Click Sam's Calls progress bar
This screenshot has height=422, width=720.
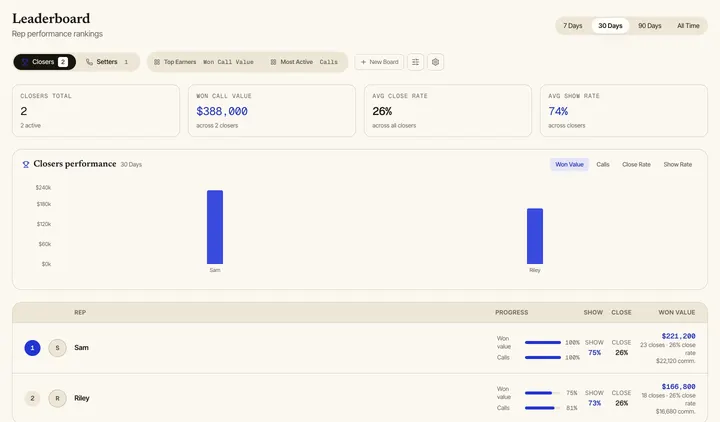[543, 357]
